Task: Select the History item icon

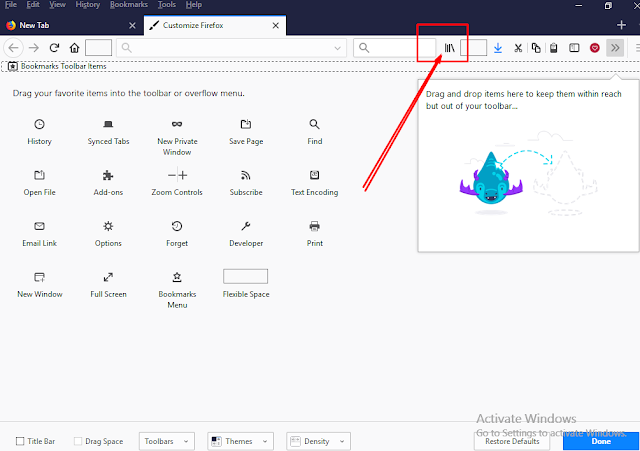Action: pyautogui.click(x=39, y=124)
